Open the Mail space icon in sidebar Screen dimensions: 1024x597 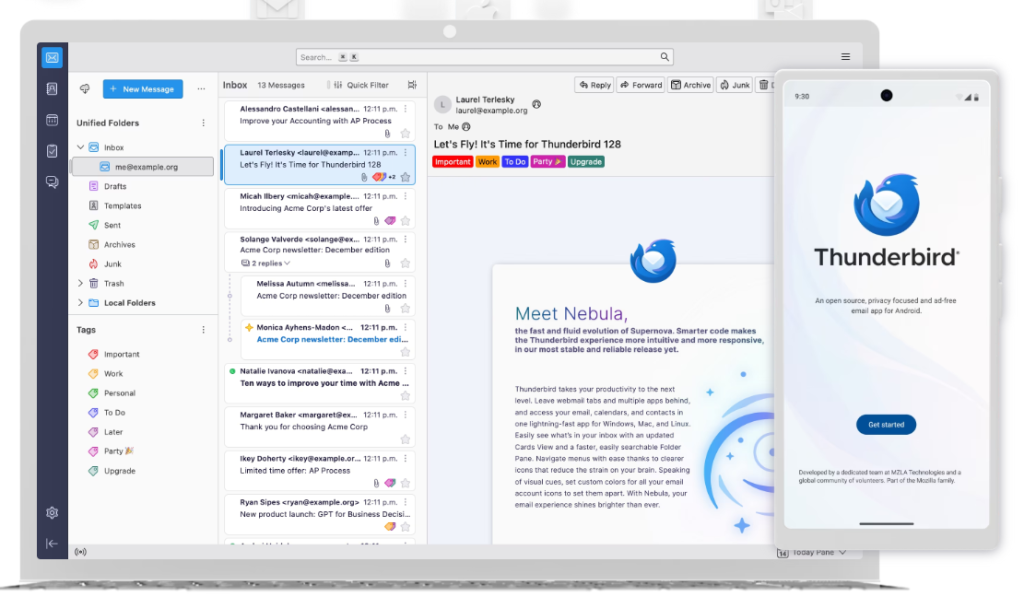(52, 57)
